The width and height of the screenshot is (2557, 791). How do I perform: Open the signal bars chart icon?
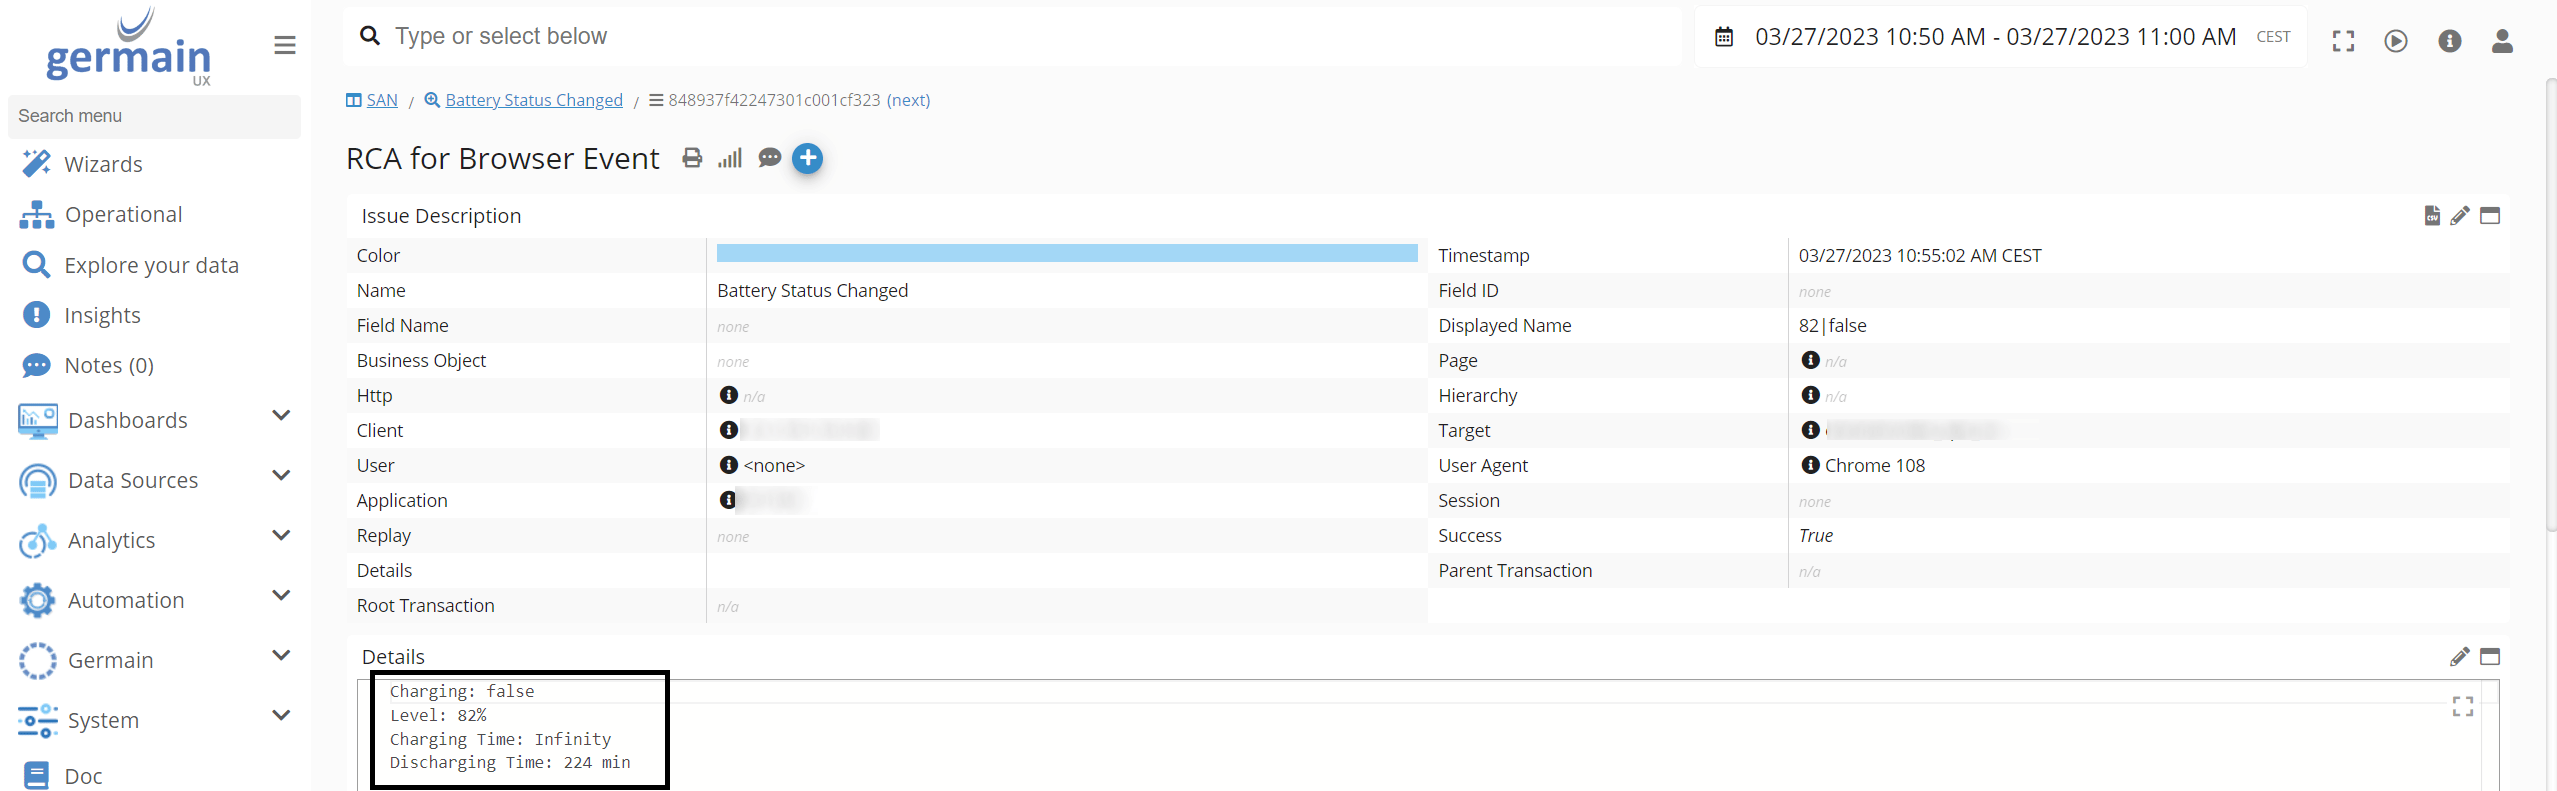click(x=730, y=158)
